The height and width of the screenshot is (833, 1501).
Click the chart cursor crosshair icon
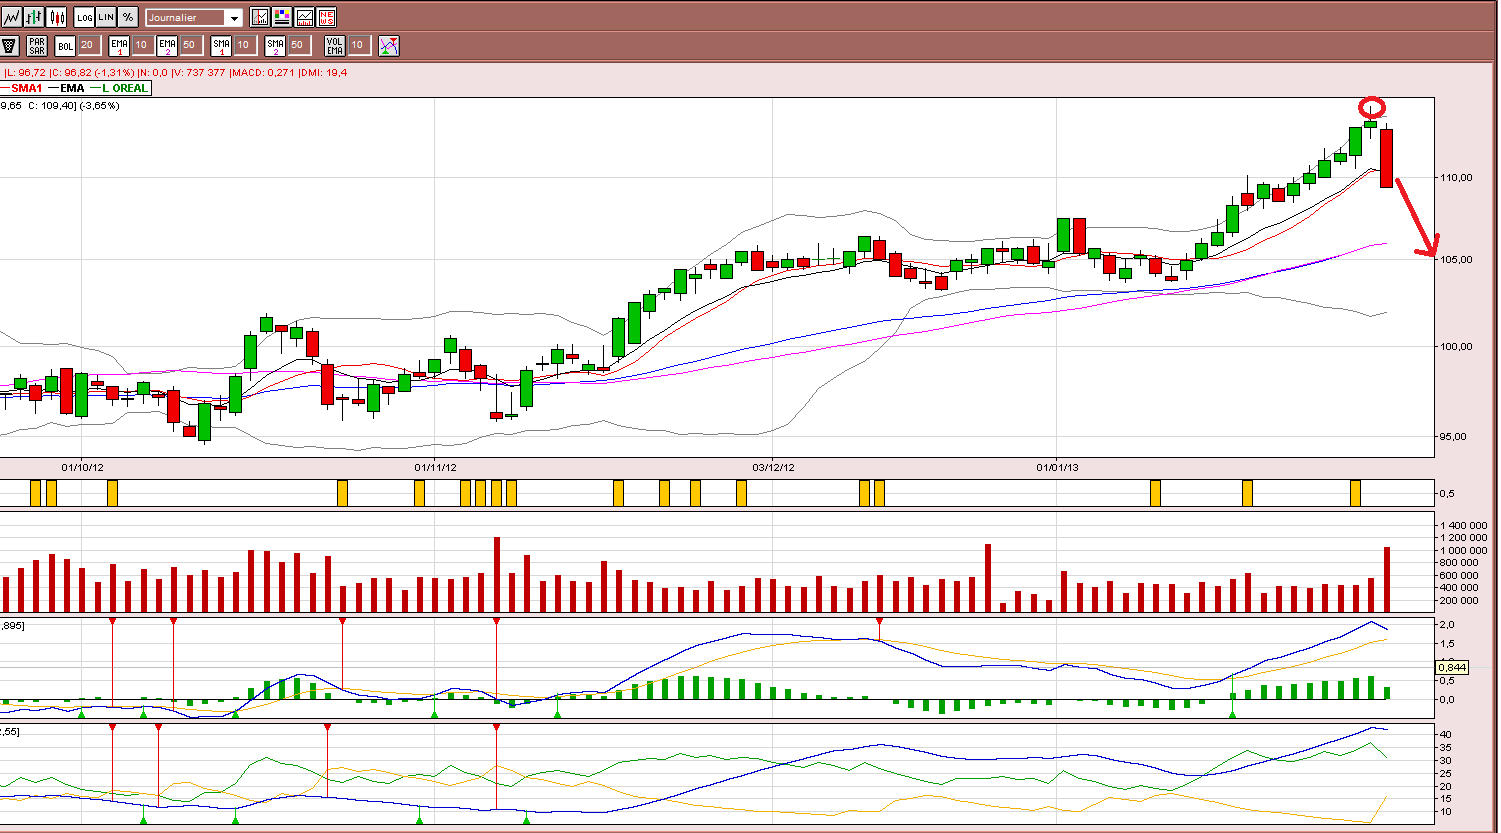pyautogui.click(x=260, y=17)
